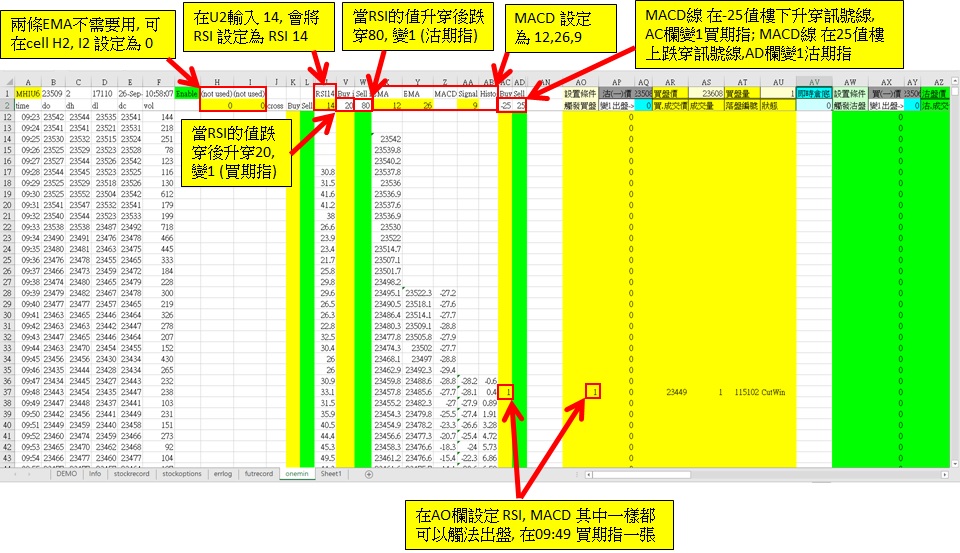Screen dimensions: 960x553
Task: Switch to the stockrecord sheet tab
Action: [x=131, y=474]
